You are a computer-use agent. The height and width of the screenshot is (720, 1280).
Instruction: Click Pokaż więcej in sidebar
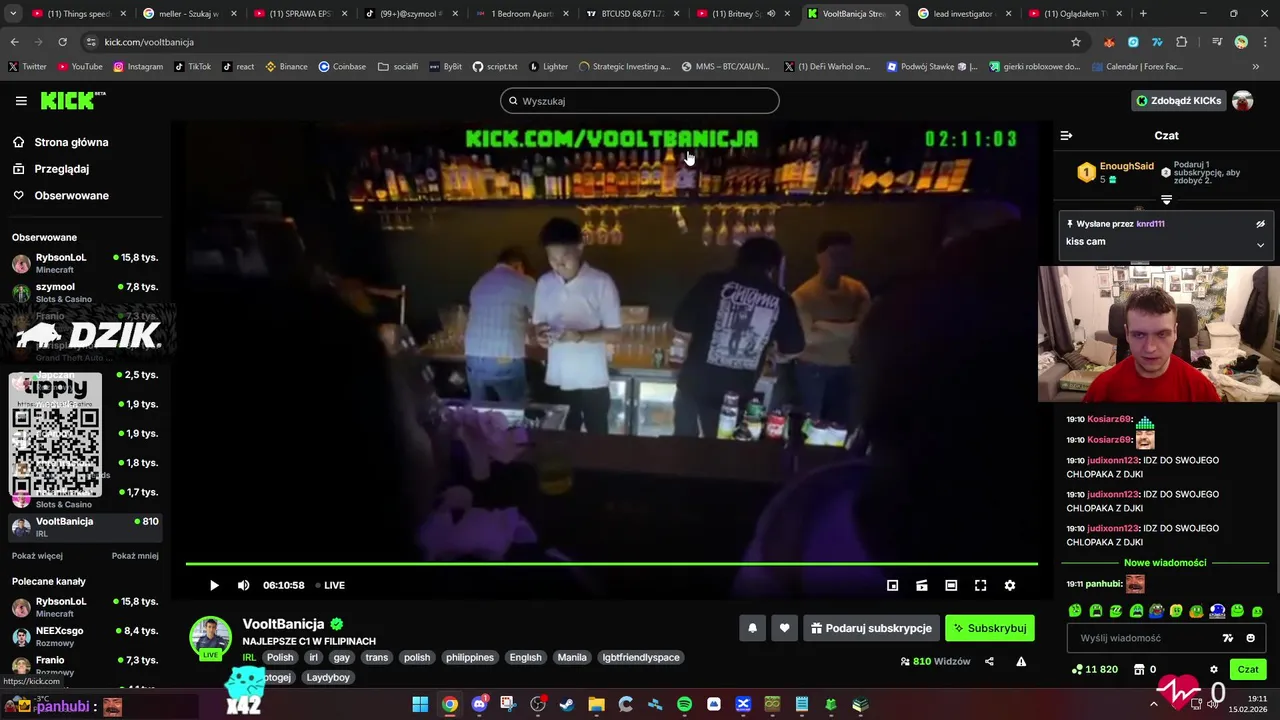click(37, 556)
